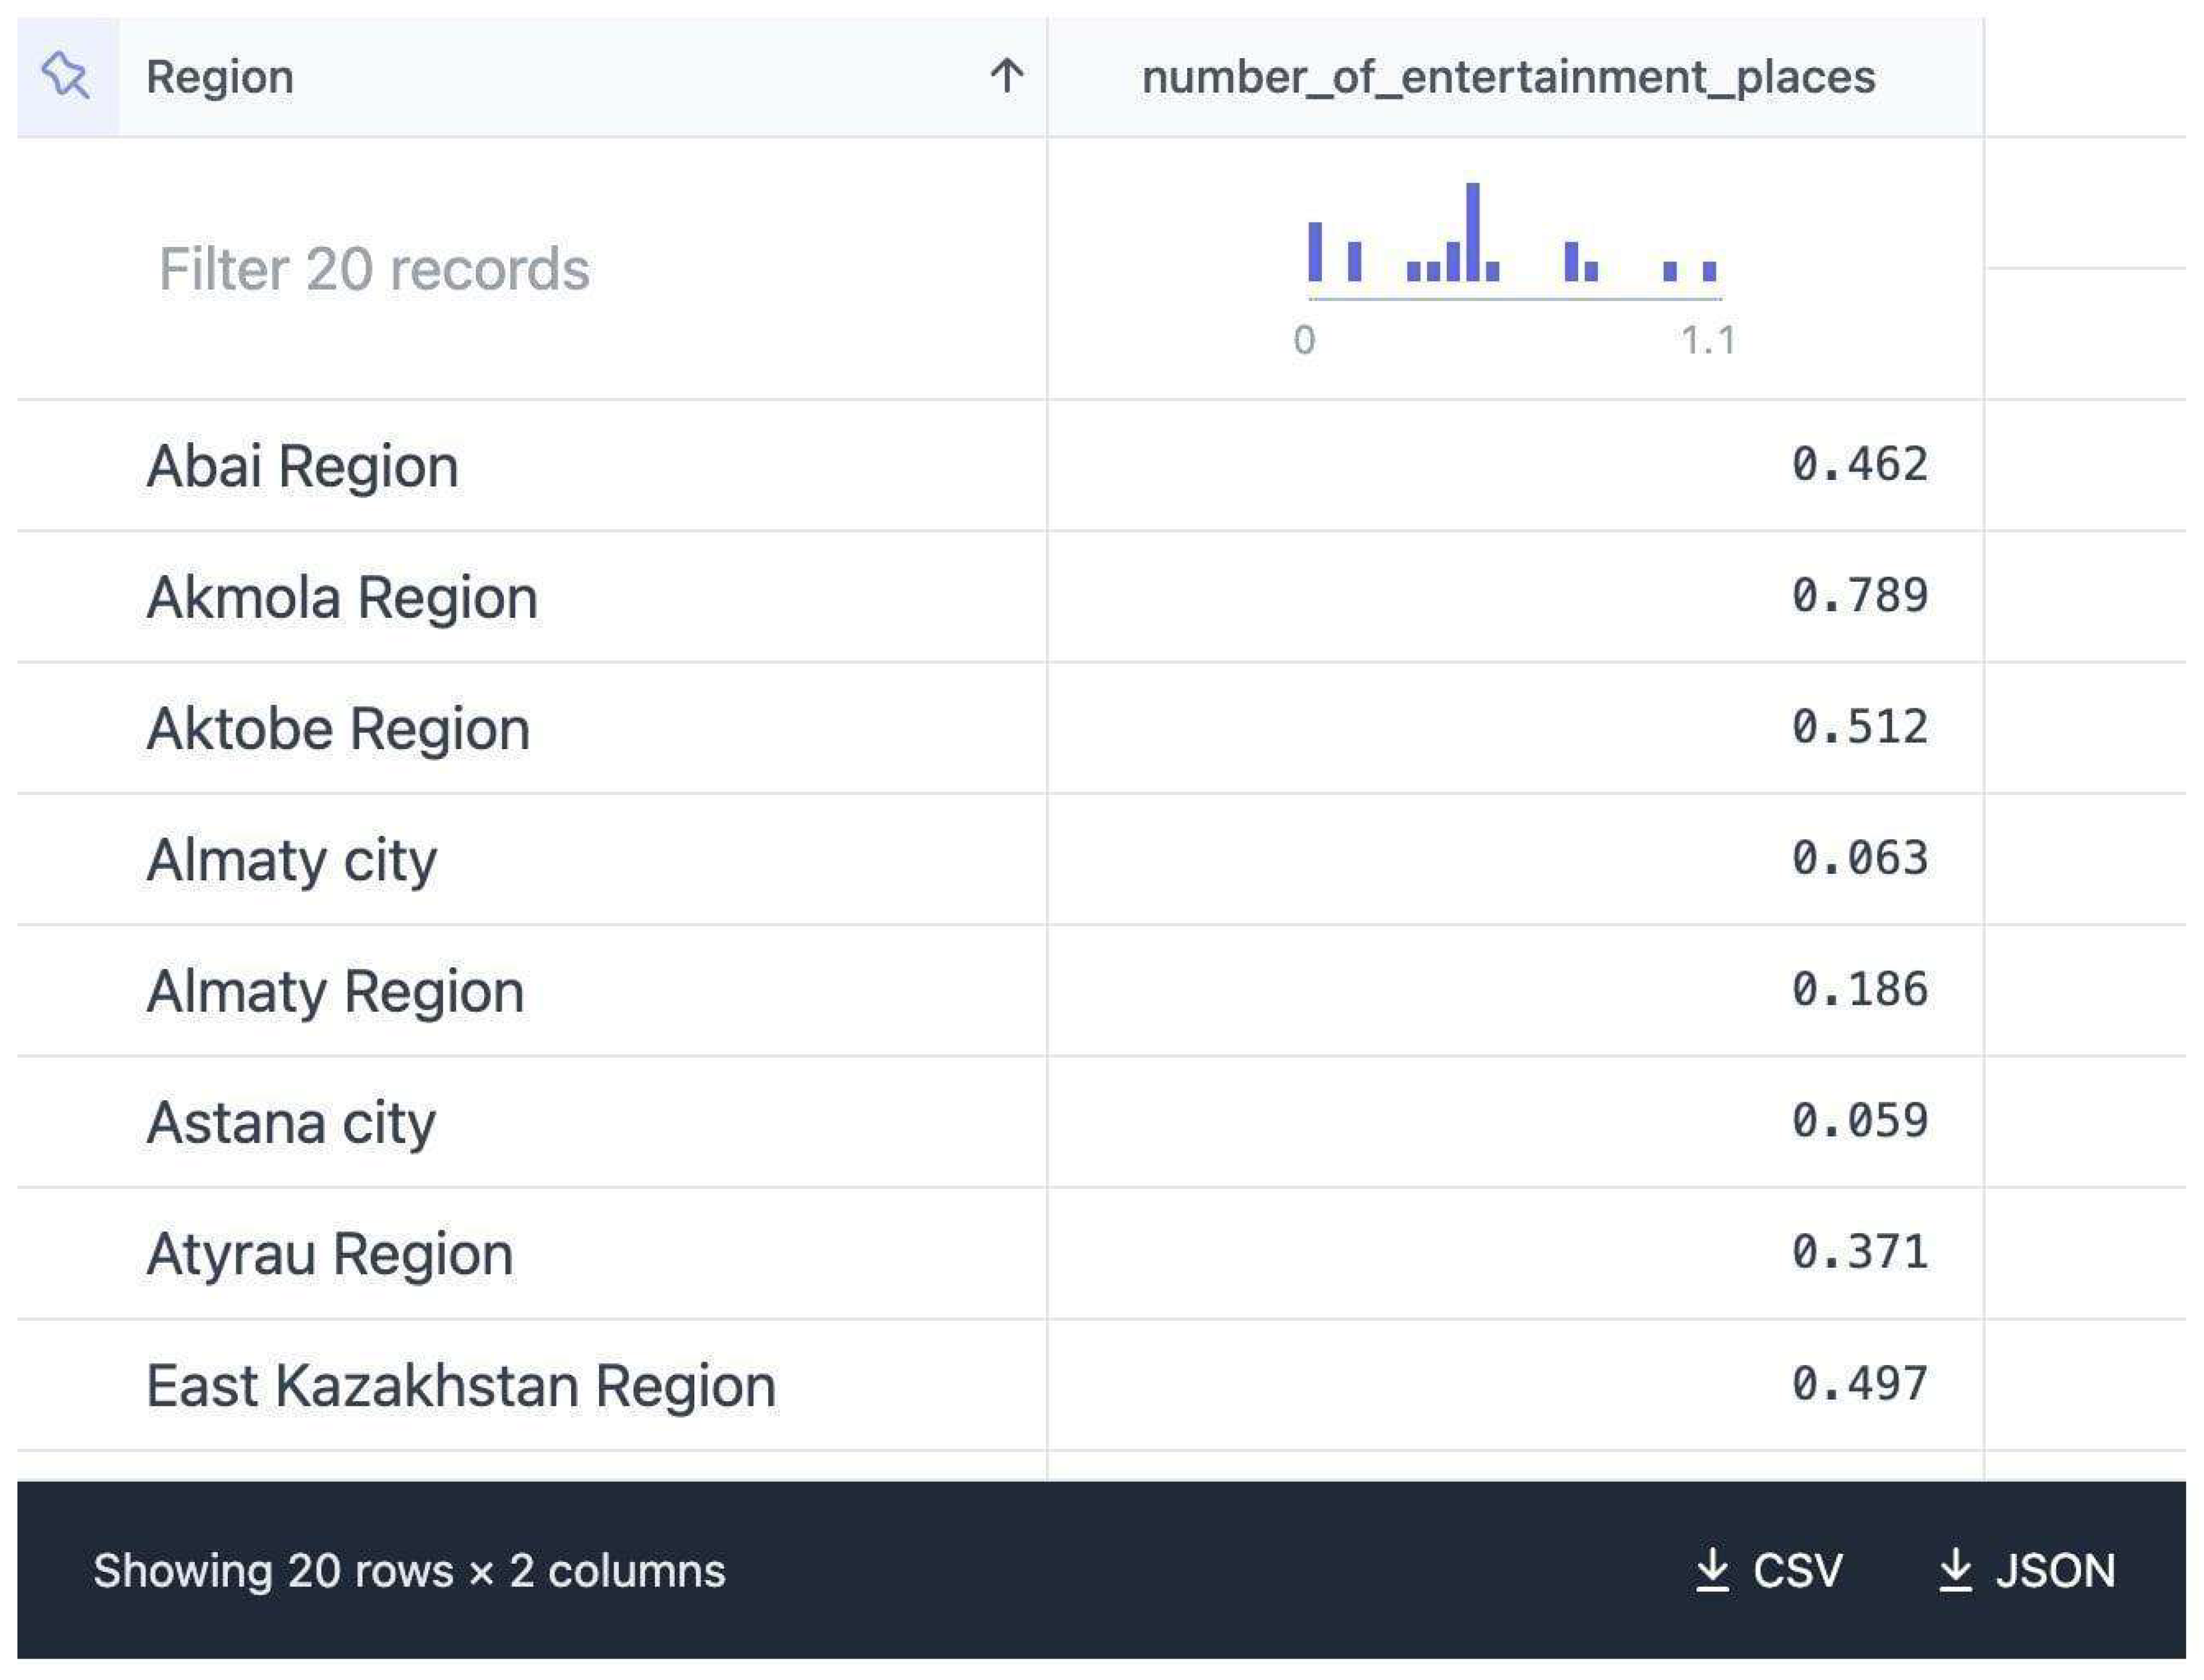Select the Almaty city cell
This screenshot has height=1680, width=2204.
point(291,859)
